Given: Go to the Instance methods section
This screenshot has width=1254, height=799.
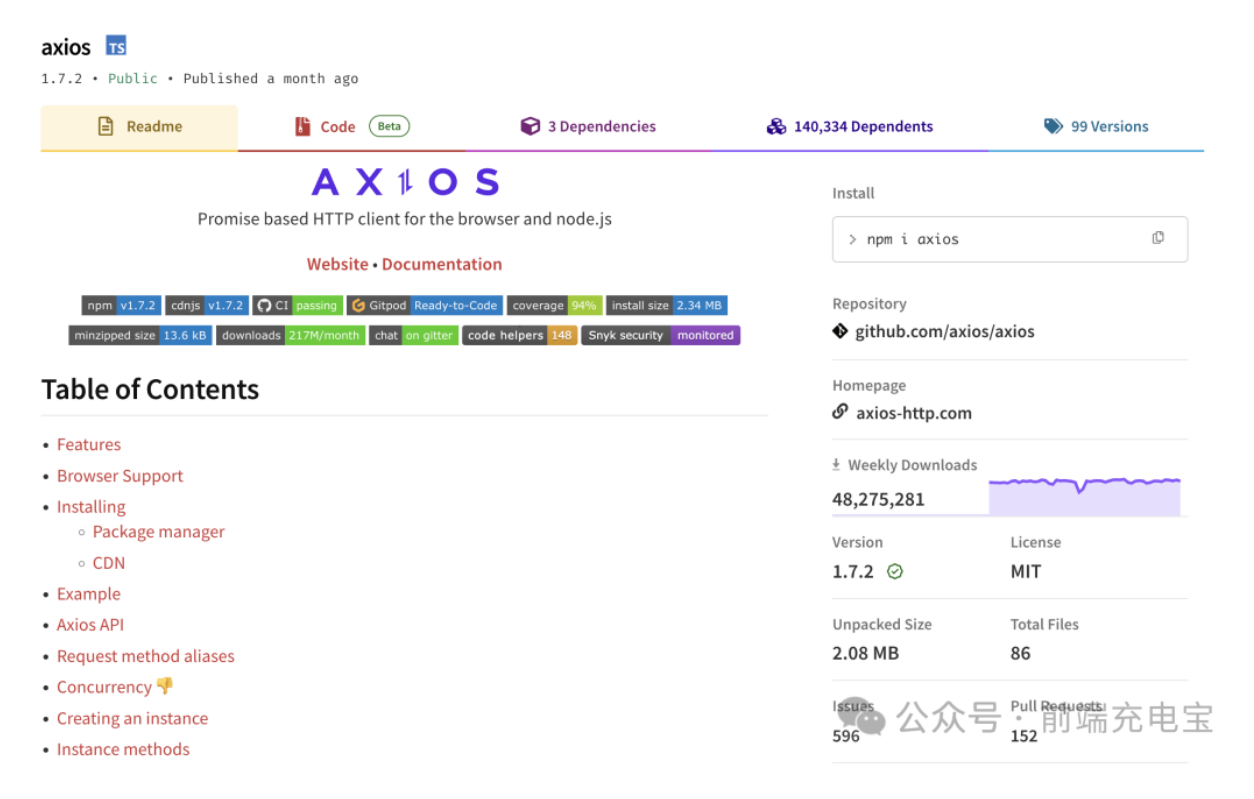Looking at the screenshot, I should tap(123, 749).
